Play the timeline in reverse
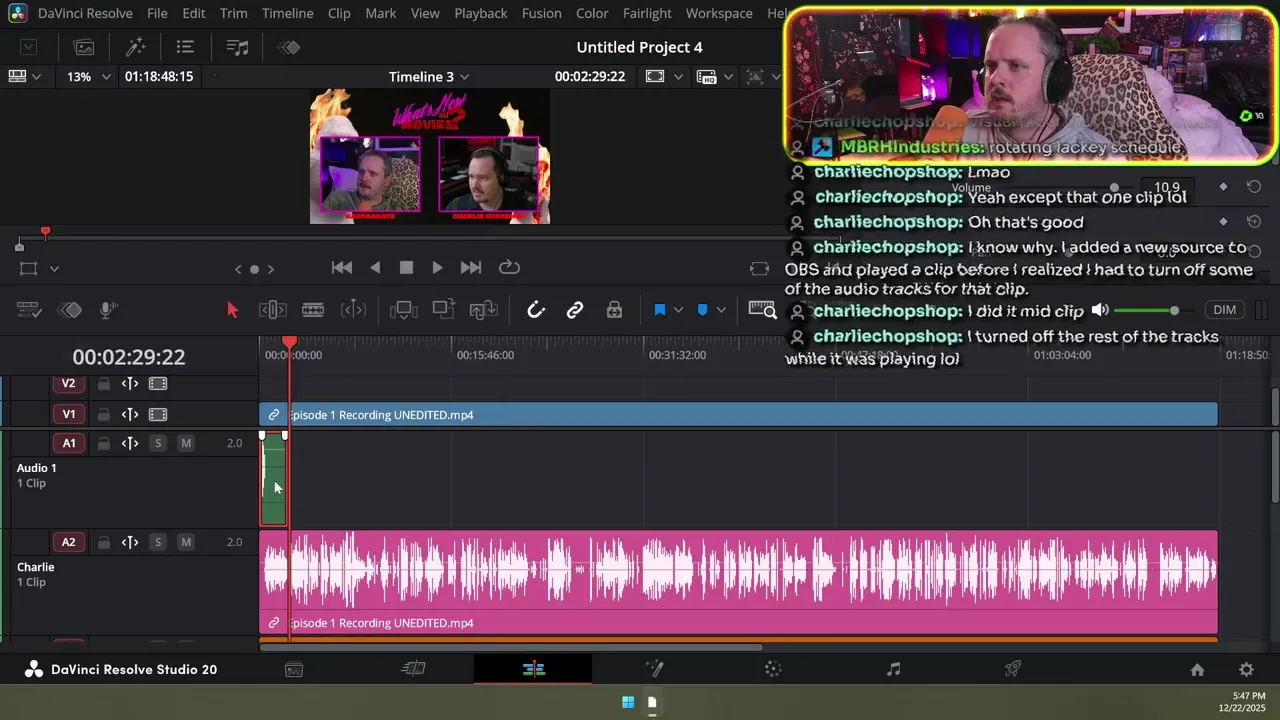1280x720 pixels. pyautogui.click(x=375, y=268)
